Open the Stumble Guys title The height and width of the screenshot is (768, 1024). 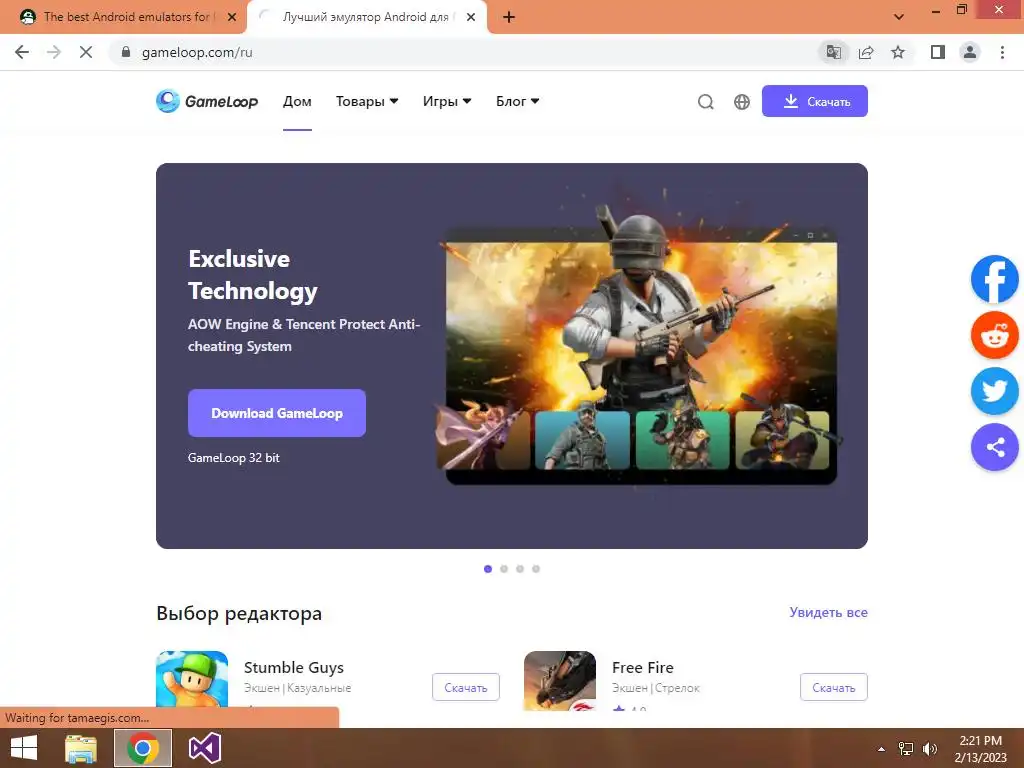coord(294,667)
